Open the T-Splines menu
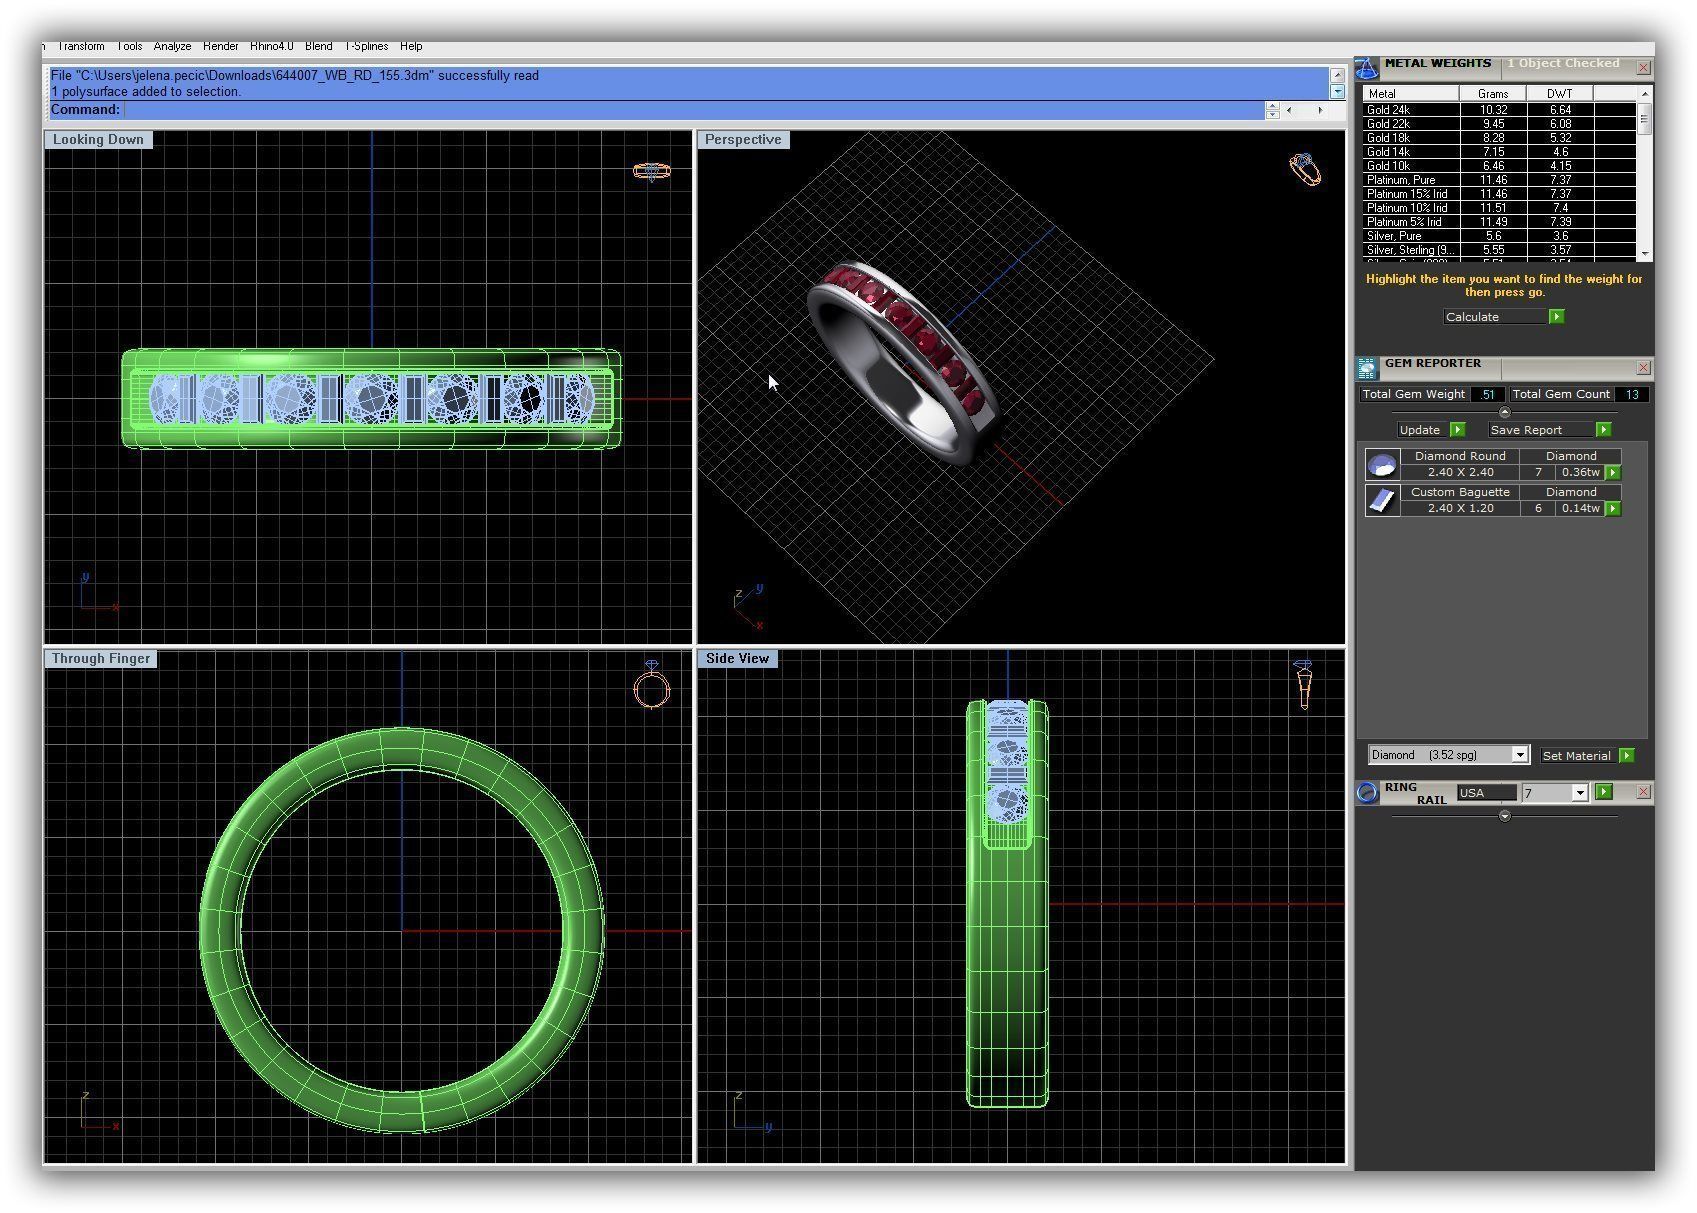The width and height of the screenshot is (1697, 1213). [x=366, y=46]
